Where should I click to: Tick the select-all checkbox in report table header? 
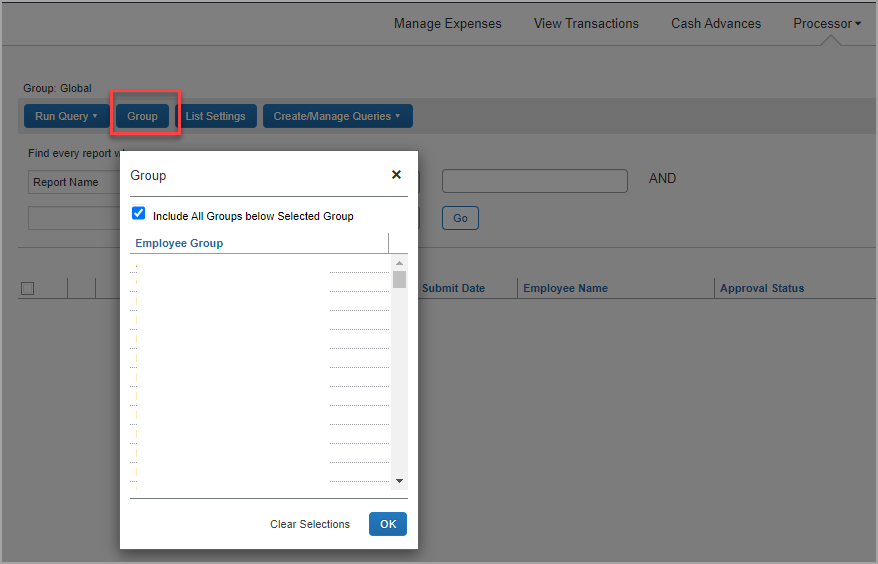point(28,288)
